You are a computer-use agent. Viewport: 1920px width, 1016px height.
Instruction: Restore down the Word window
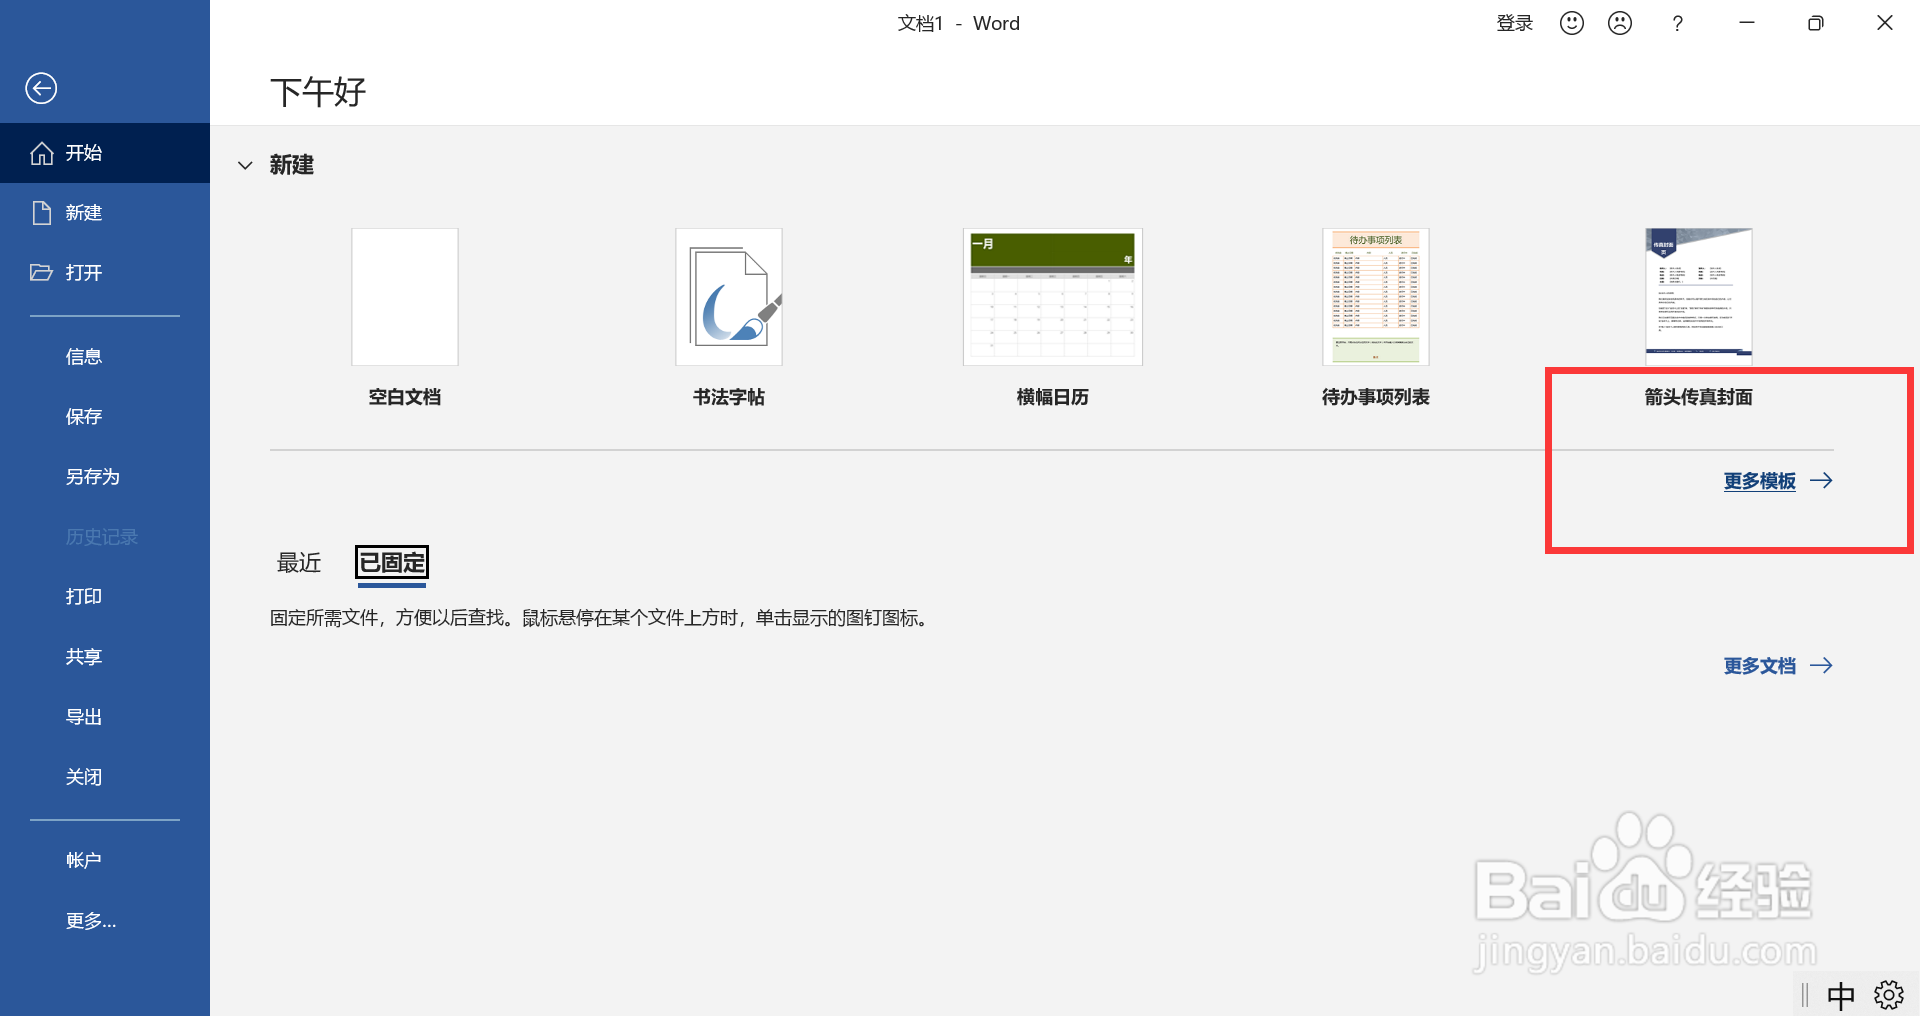(x=1816, y=23)
